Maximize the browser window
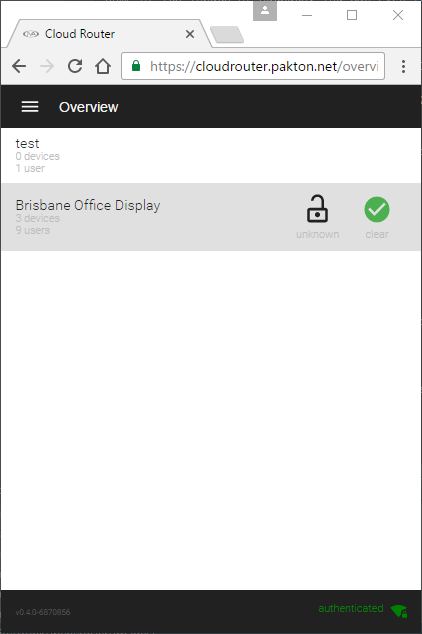This screenshot has width=422, height=634. [352, 15]
